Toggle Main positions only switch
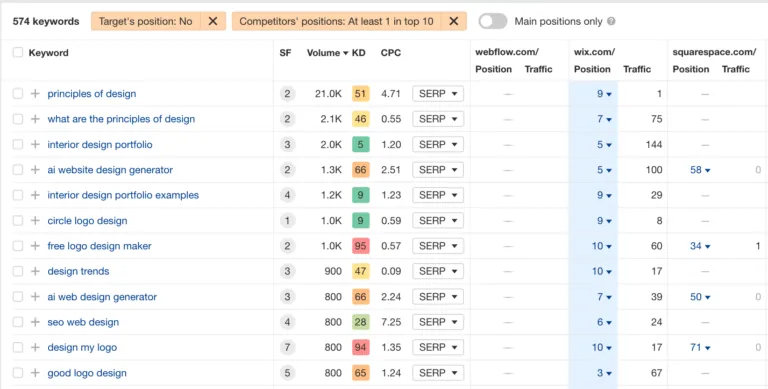The width and height of the screenshot is (768, 389). pos(493,21)
